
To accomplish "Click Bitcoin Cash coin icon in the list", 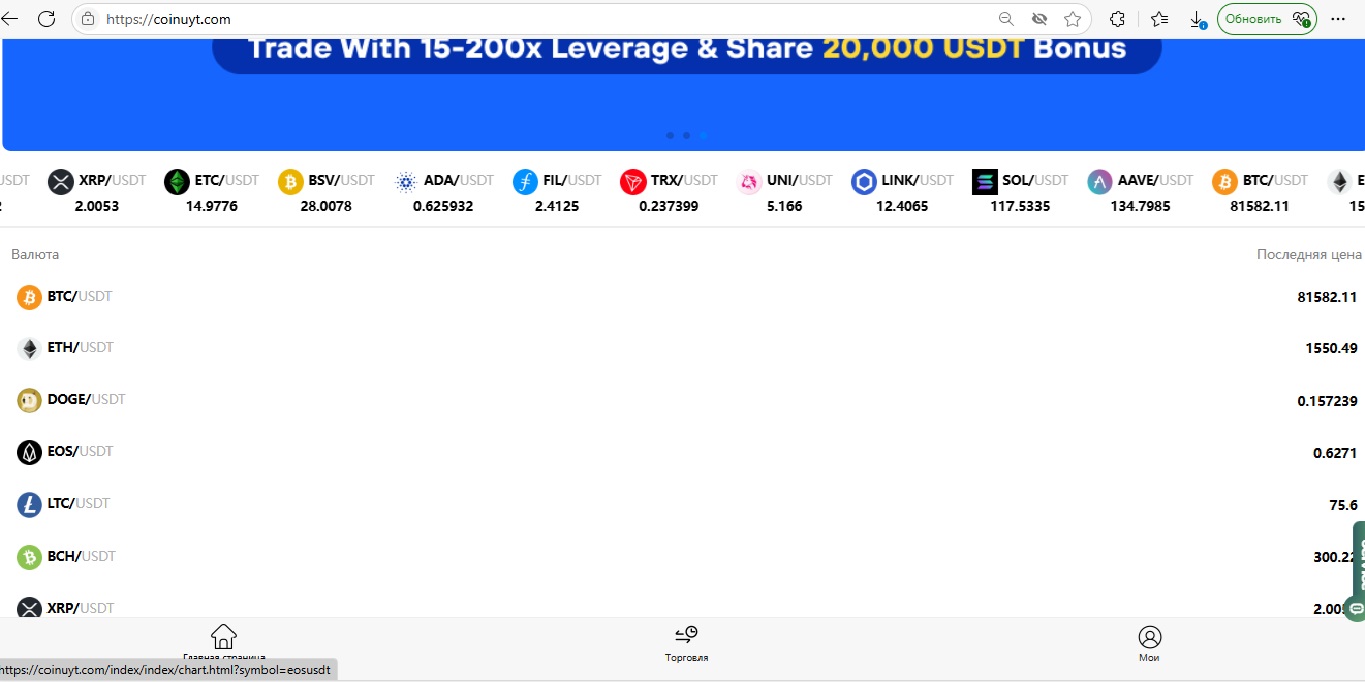I will (29, 557).
